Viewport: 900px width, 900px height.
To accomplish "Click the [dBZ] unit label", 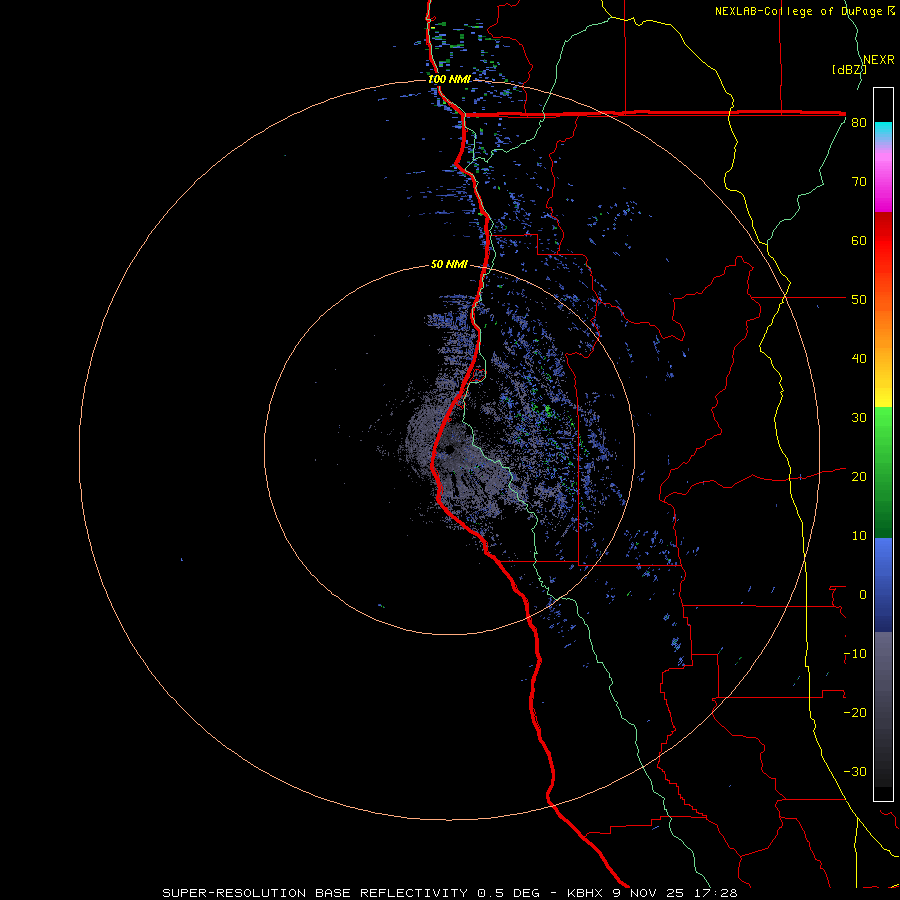I will tap(849, 69).
